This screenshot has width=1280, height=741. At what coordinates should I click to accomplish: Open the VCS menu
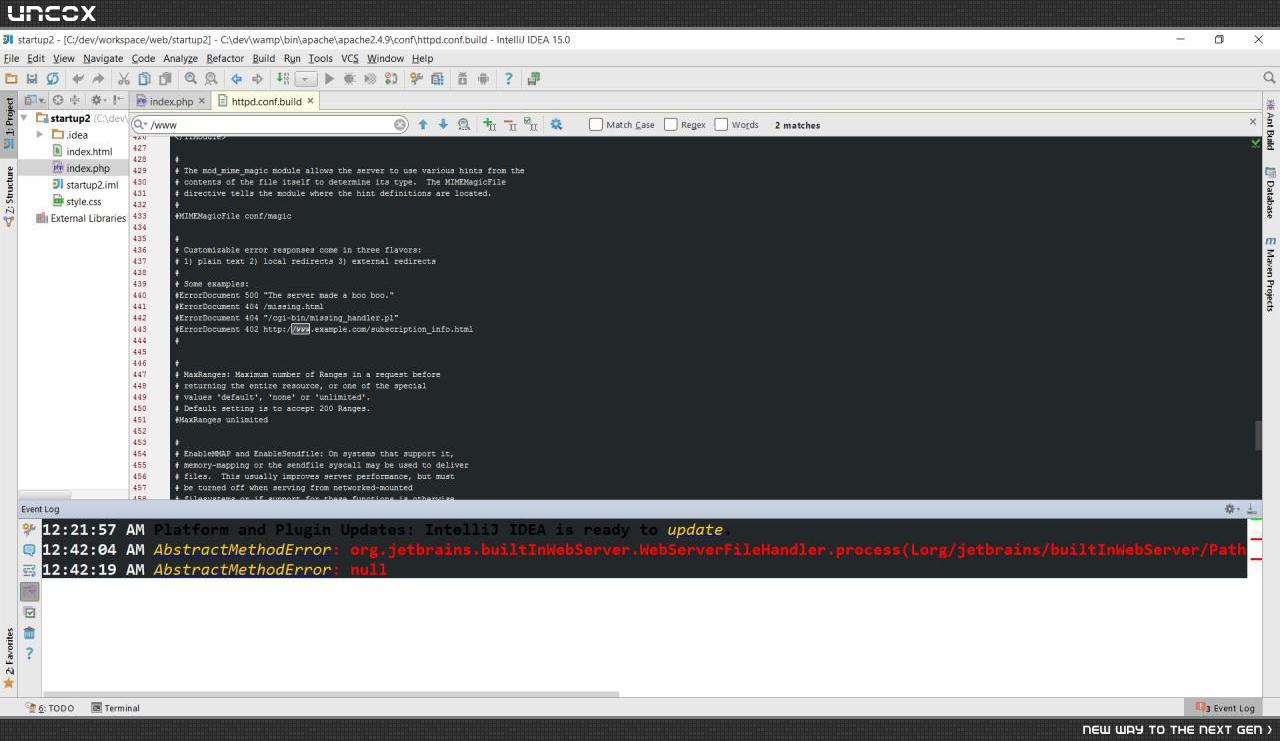pyautogui.click(x=349, y=58)
